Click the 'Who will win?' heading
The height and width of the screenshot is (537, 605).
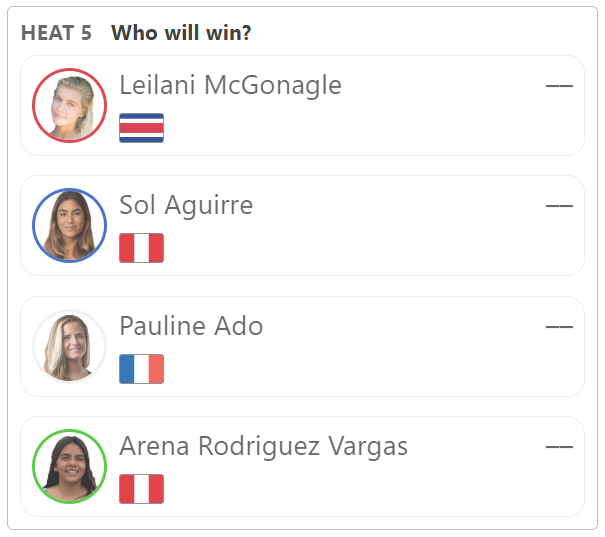pos(181,33)
